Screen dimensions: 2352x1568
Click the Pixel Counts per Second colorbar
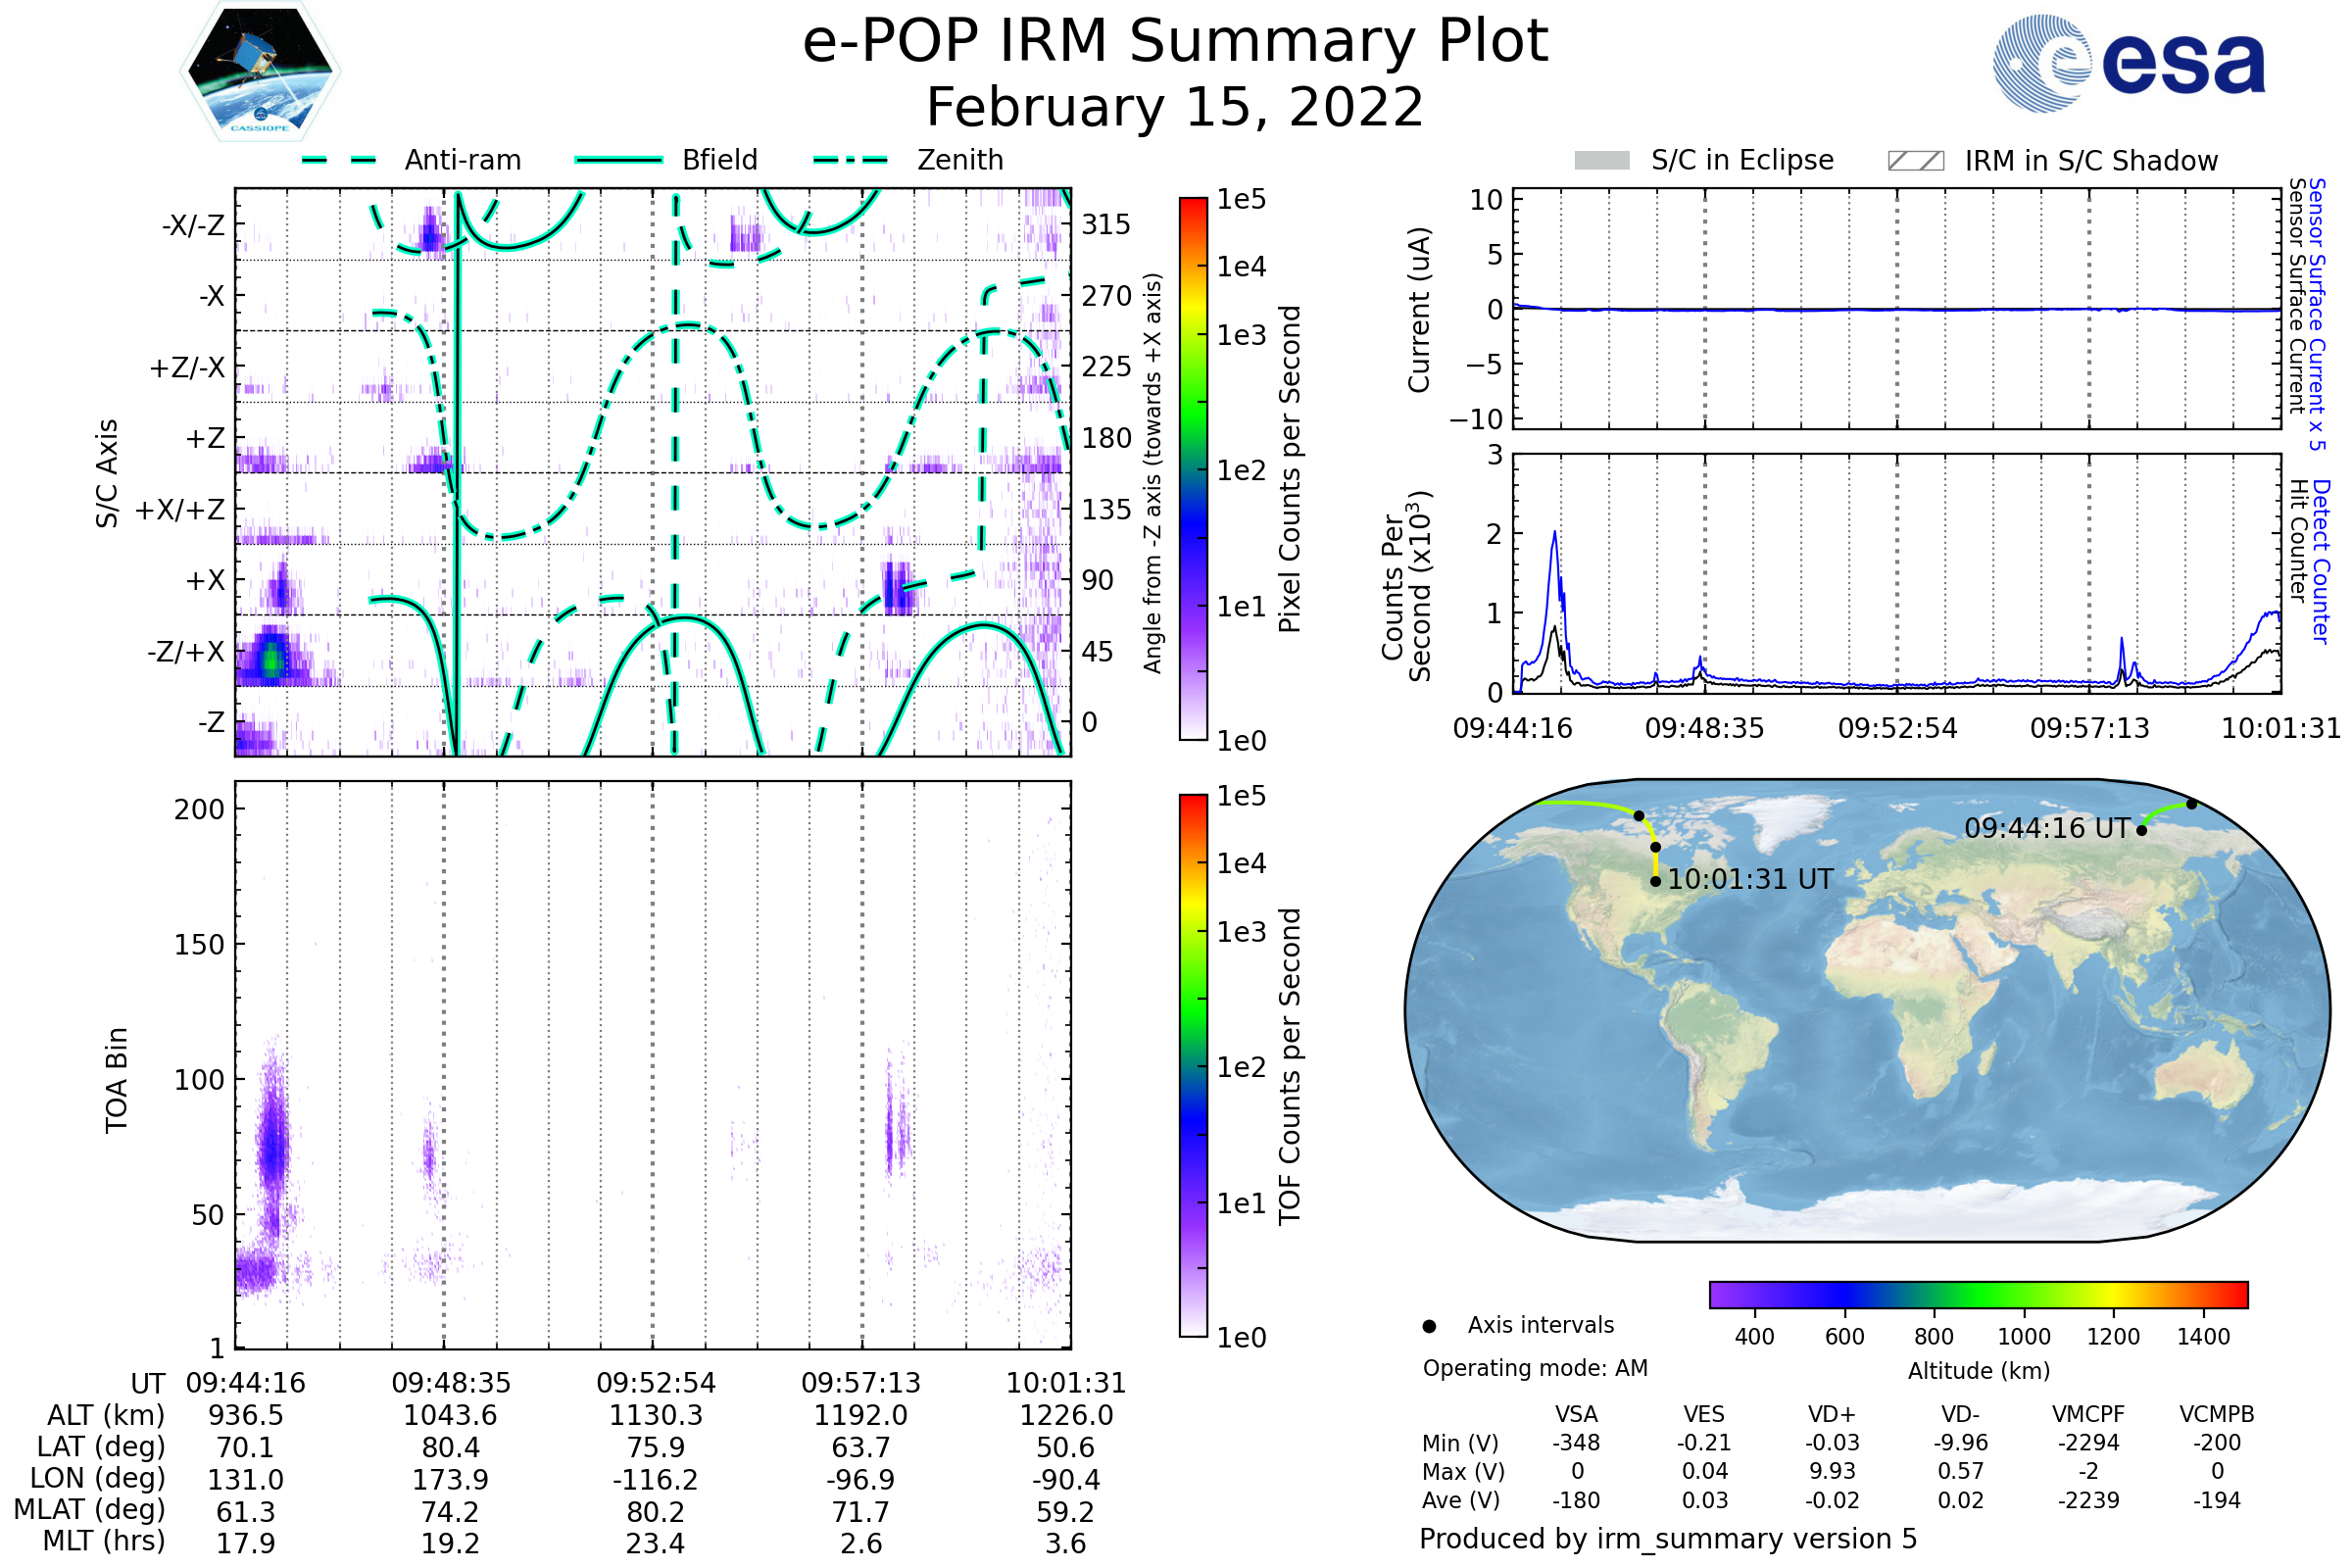tap(1194, 469)
